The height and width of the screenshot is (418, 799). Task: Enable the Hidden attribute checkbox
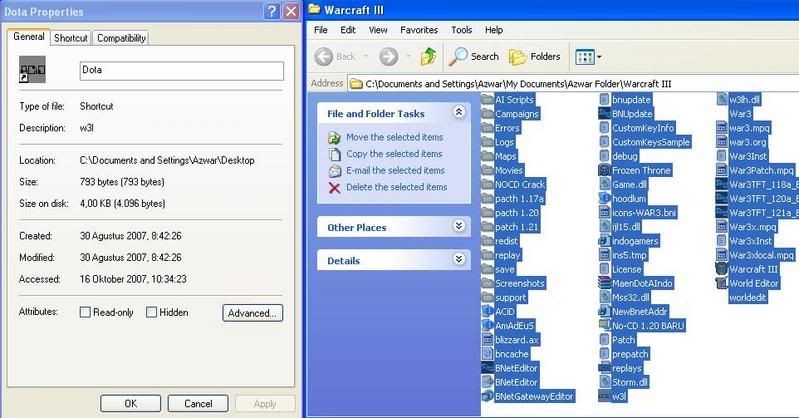tap(151, 312)
